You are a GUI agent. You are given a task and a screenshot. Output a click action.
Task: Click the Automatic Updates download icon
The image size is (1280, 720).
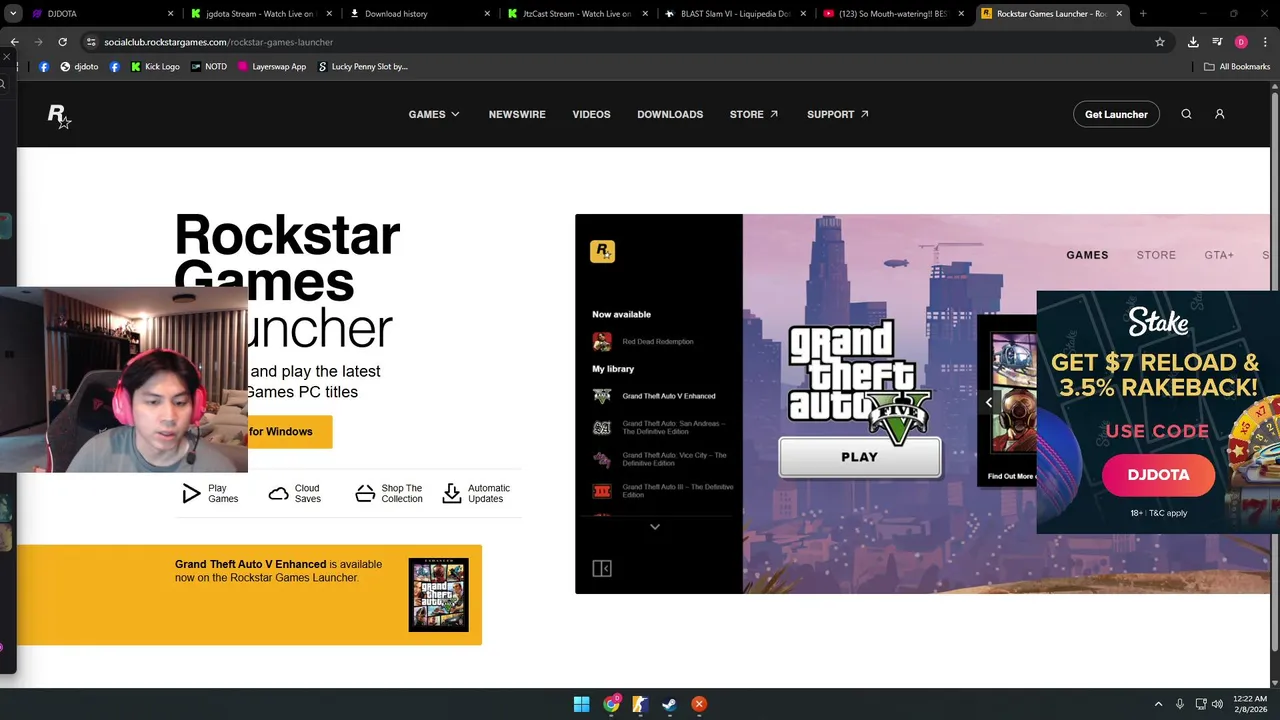click(x=452, y=493)
